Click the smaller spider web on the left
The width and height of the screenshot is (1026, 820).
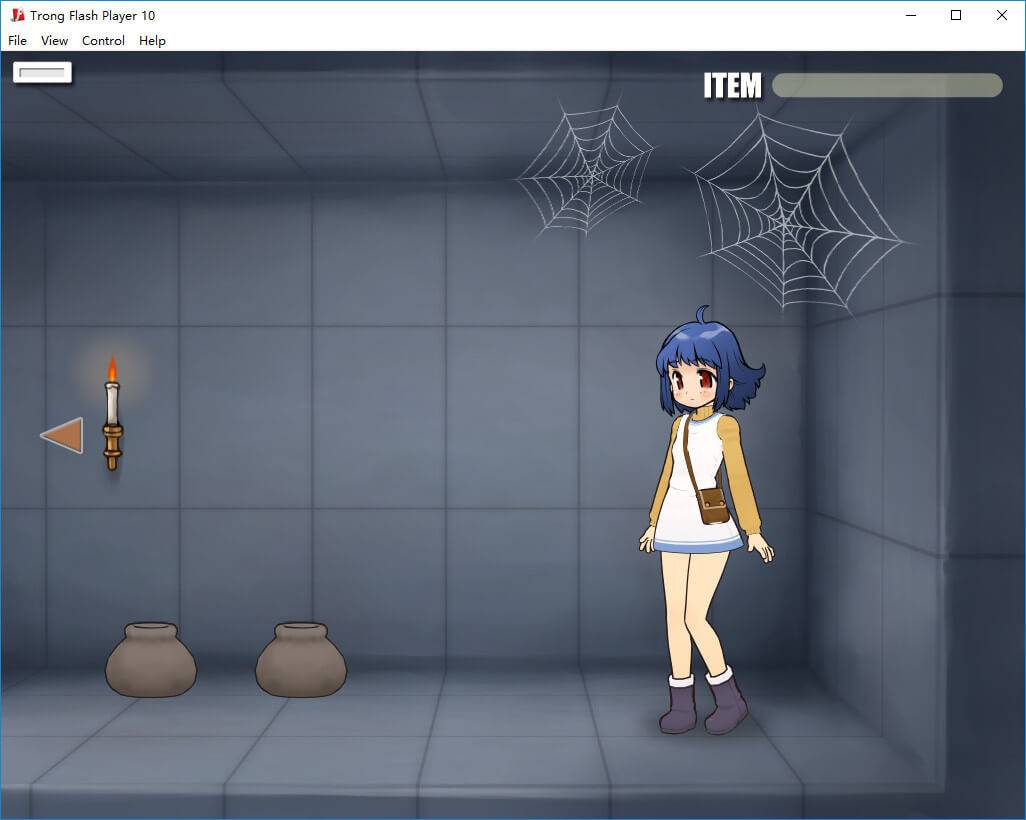coord(587,167)
